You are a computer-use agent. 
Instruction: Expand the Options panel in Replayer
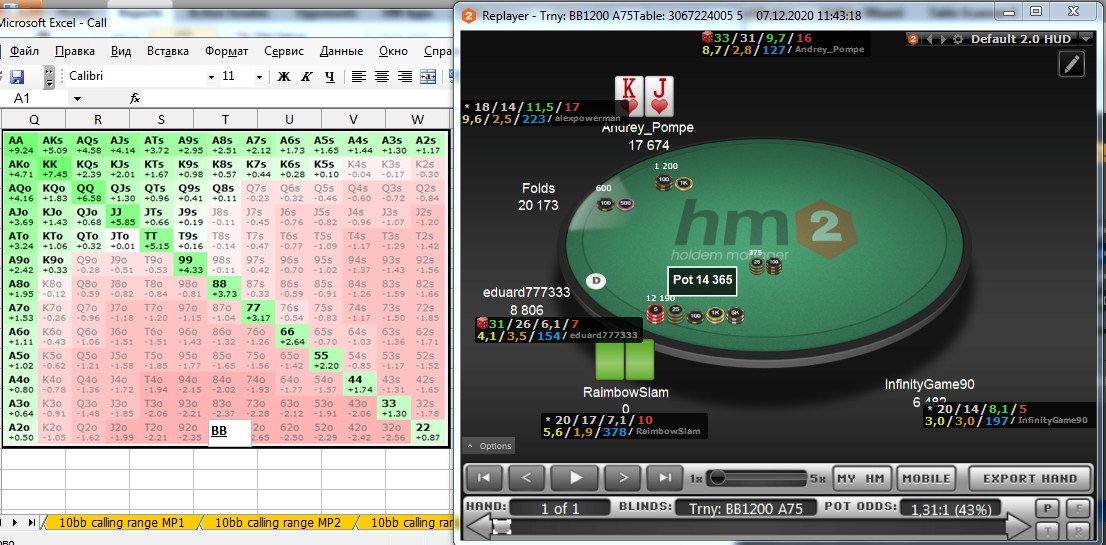(x=488, y=446)
